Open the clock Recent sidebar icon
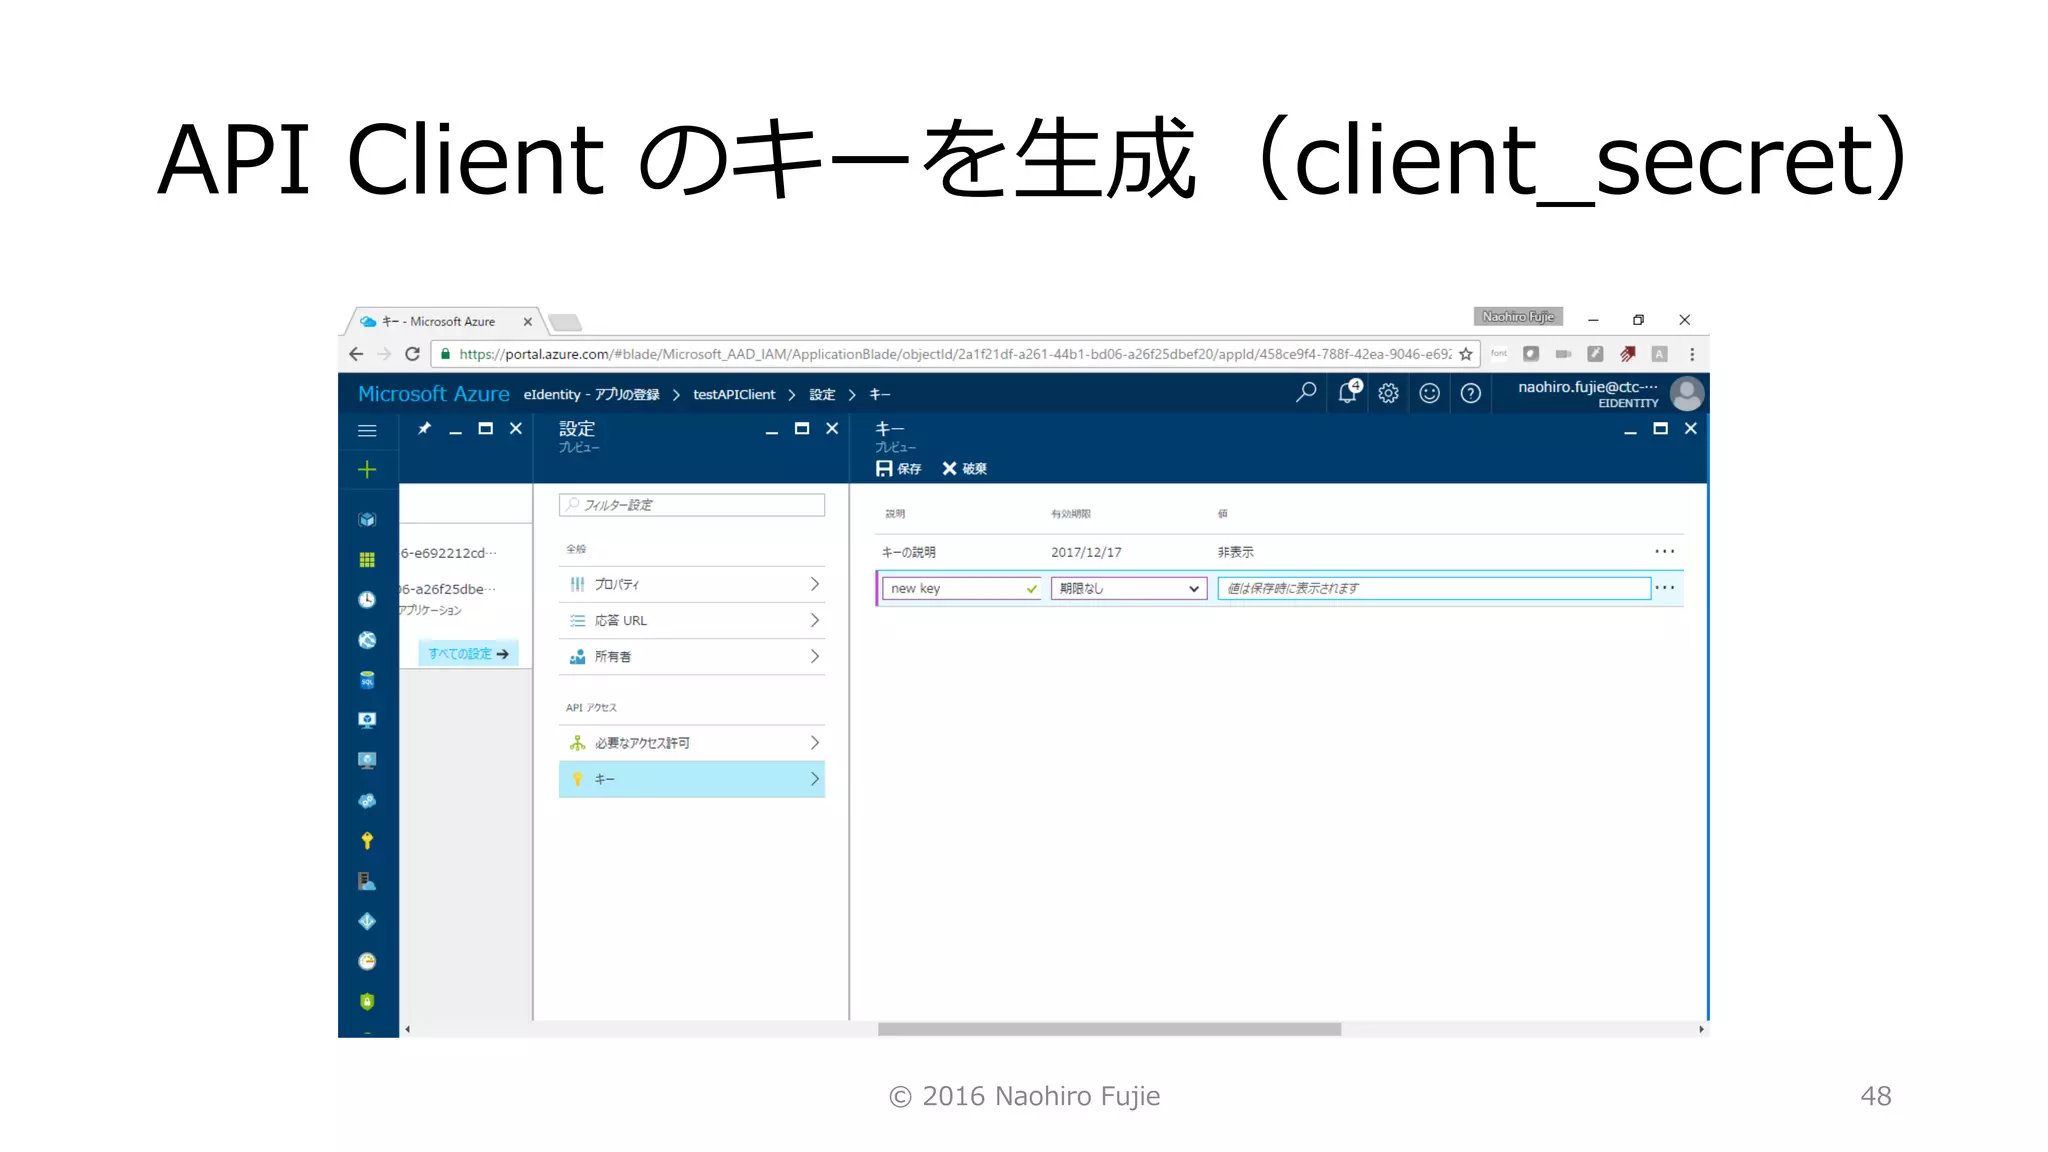This screenshot has width=2048, height=1152. click(x=367, y=600)
